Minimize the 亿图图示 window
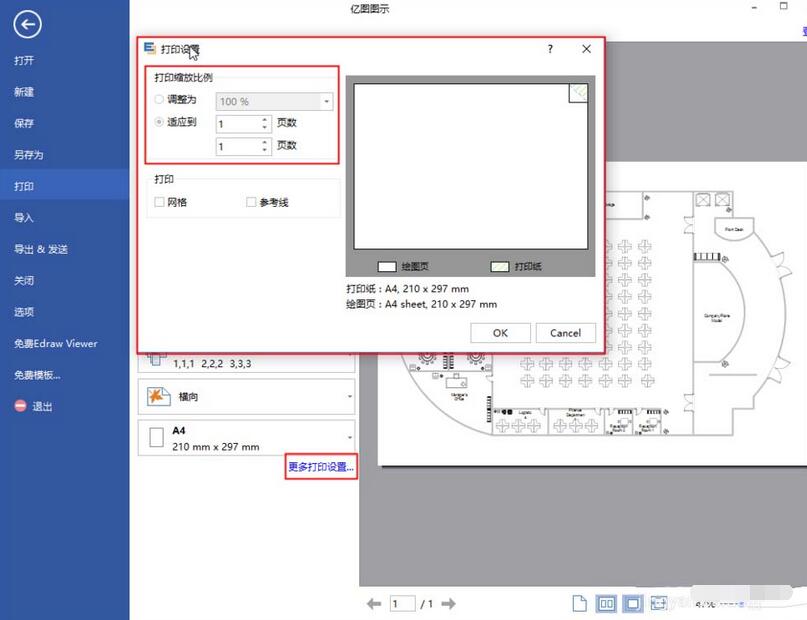This screenshot has height=620, width=807. point(754,8)
